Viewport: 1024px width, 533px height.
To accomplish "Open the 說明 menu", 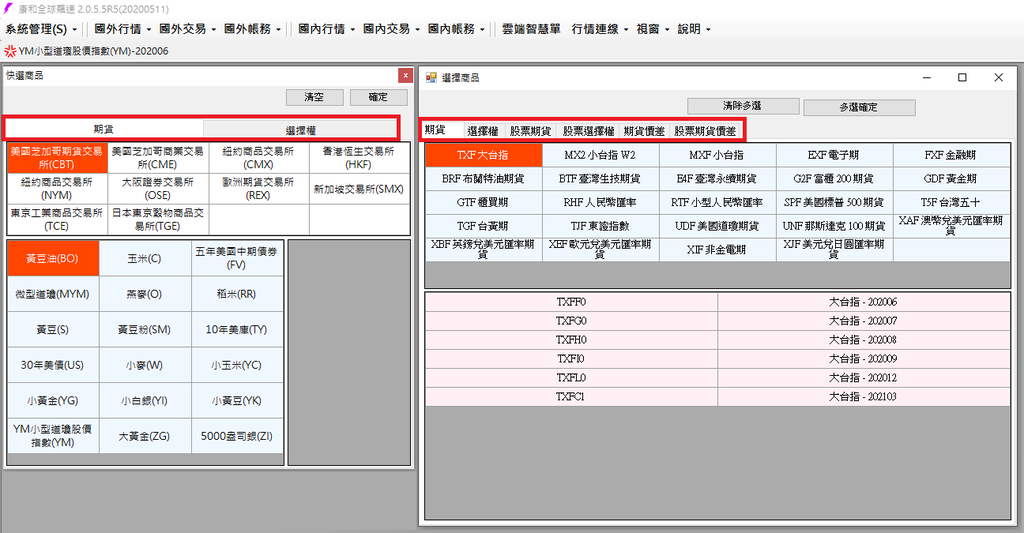I will [x=694, y=29].
